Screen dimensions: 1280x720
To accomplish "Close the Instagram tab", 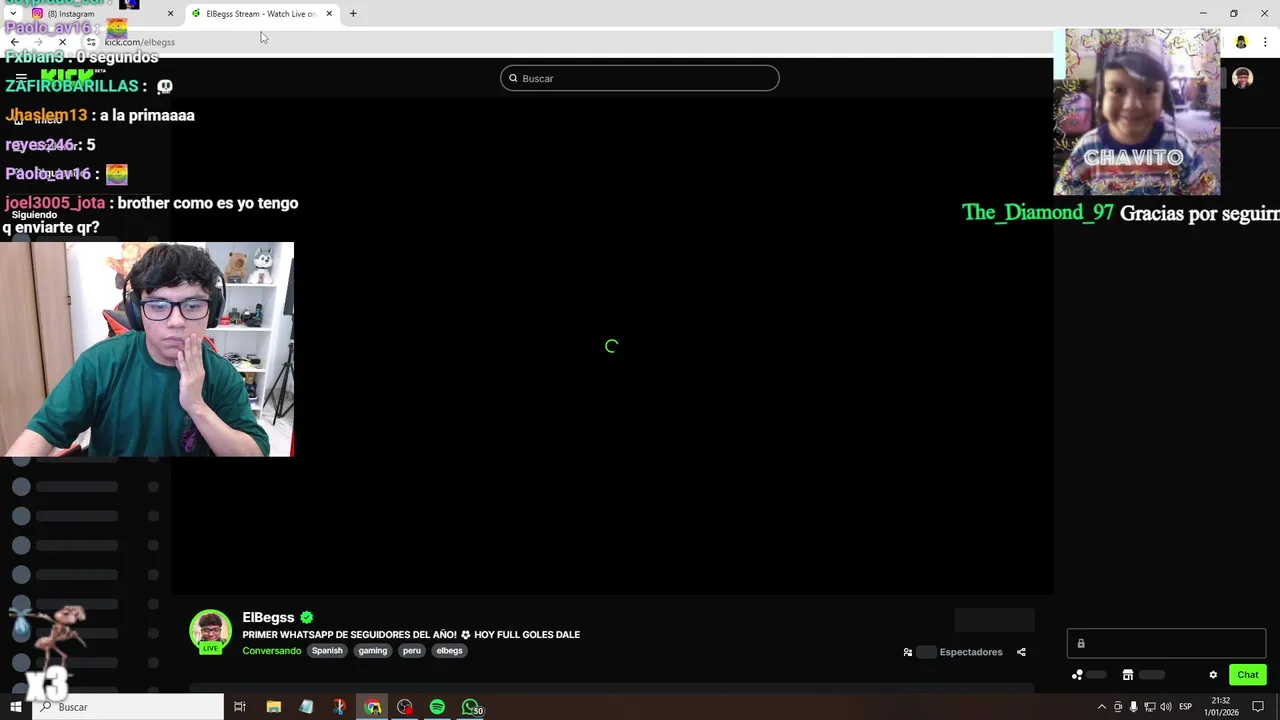I will [x=170, y=14].
